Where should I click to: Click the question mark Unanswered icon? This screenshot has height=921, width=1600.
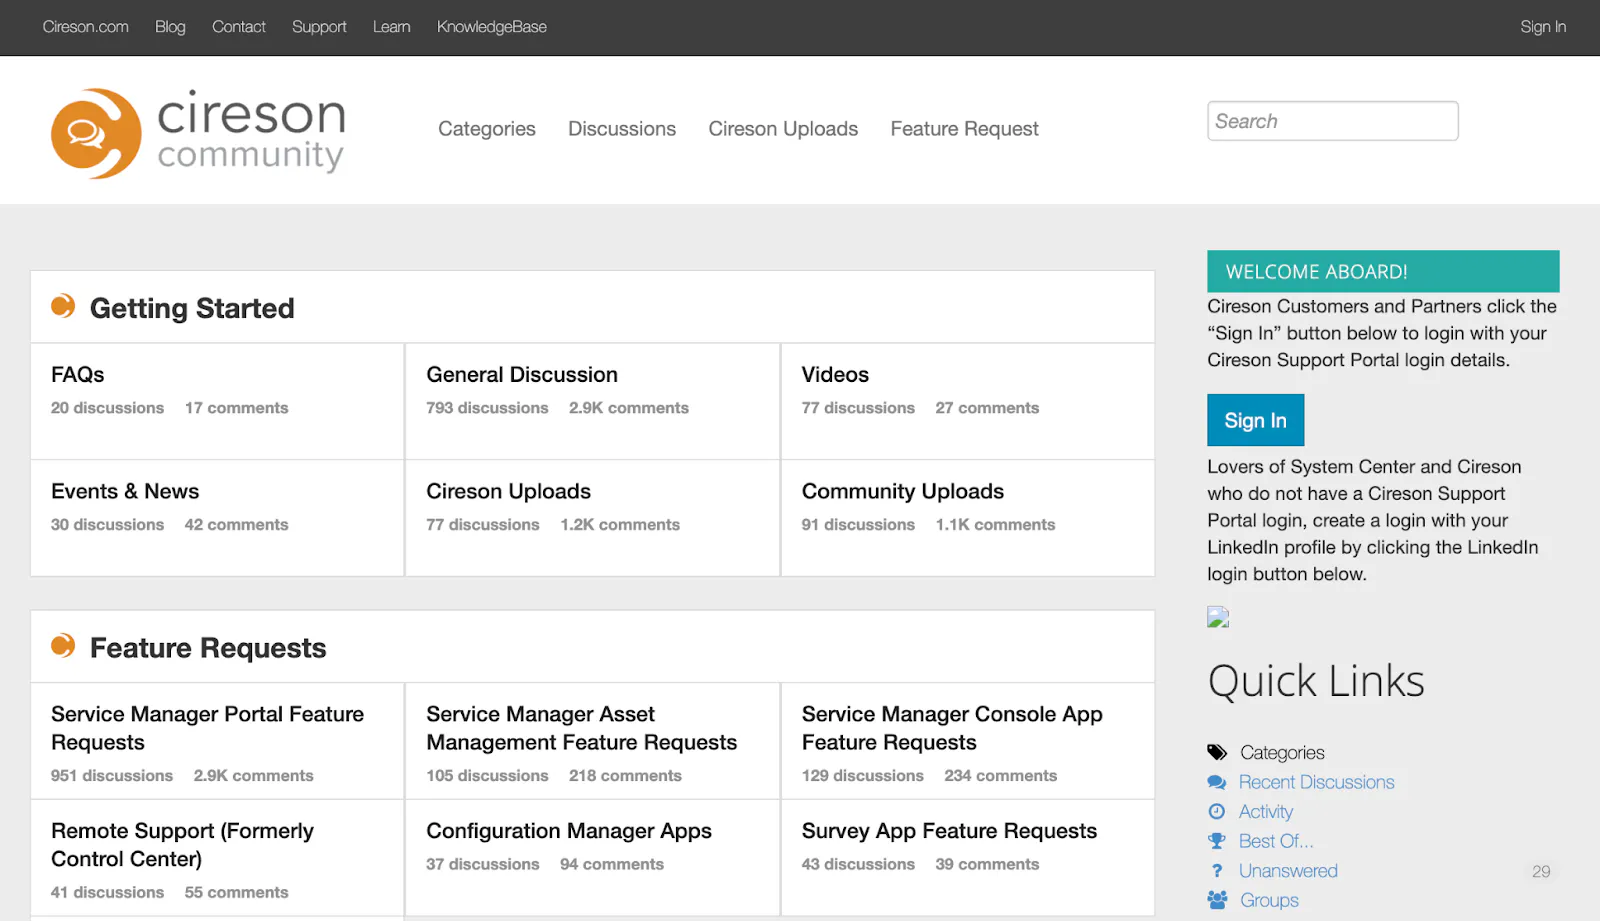pos(1217,871)
